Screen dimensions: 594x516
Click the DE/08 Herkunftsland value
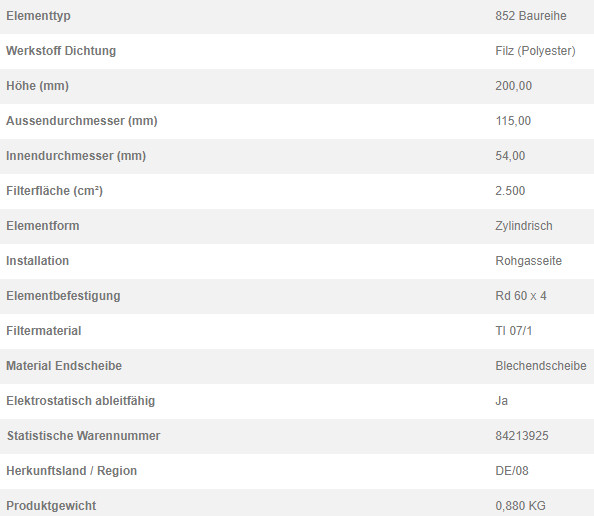click(x=511, y=471)
